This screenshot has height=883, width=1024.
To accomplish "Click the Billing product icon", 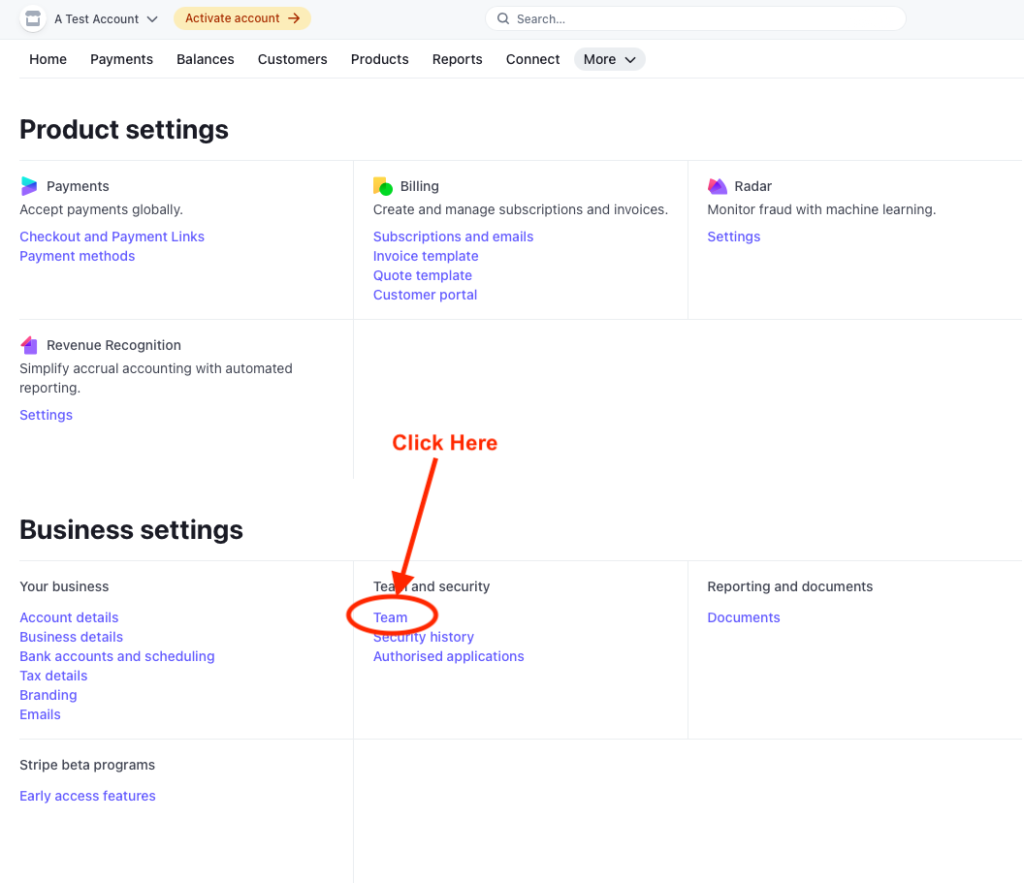I will tap(382, 186).
